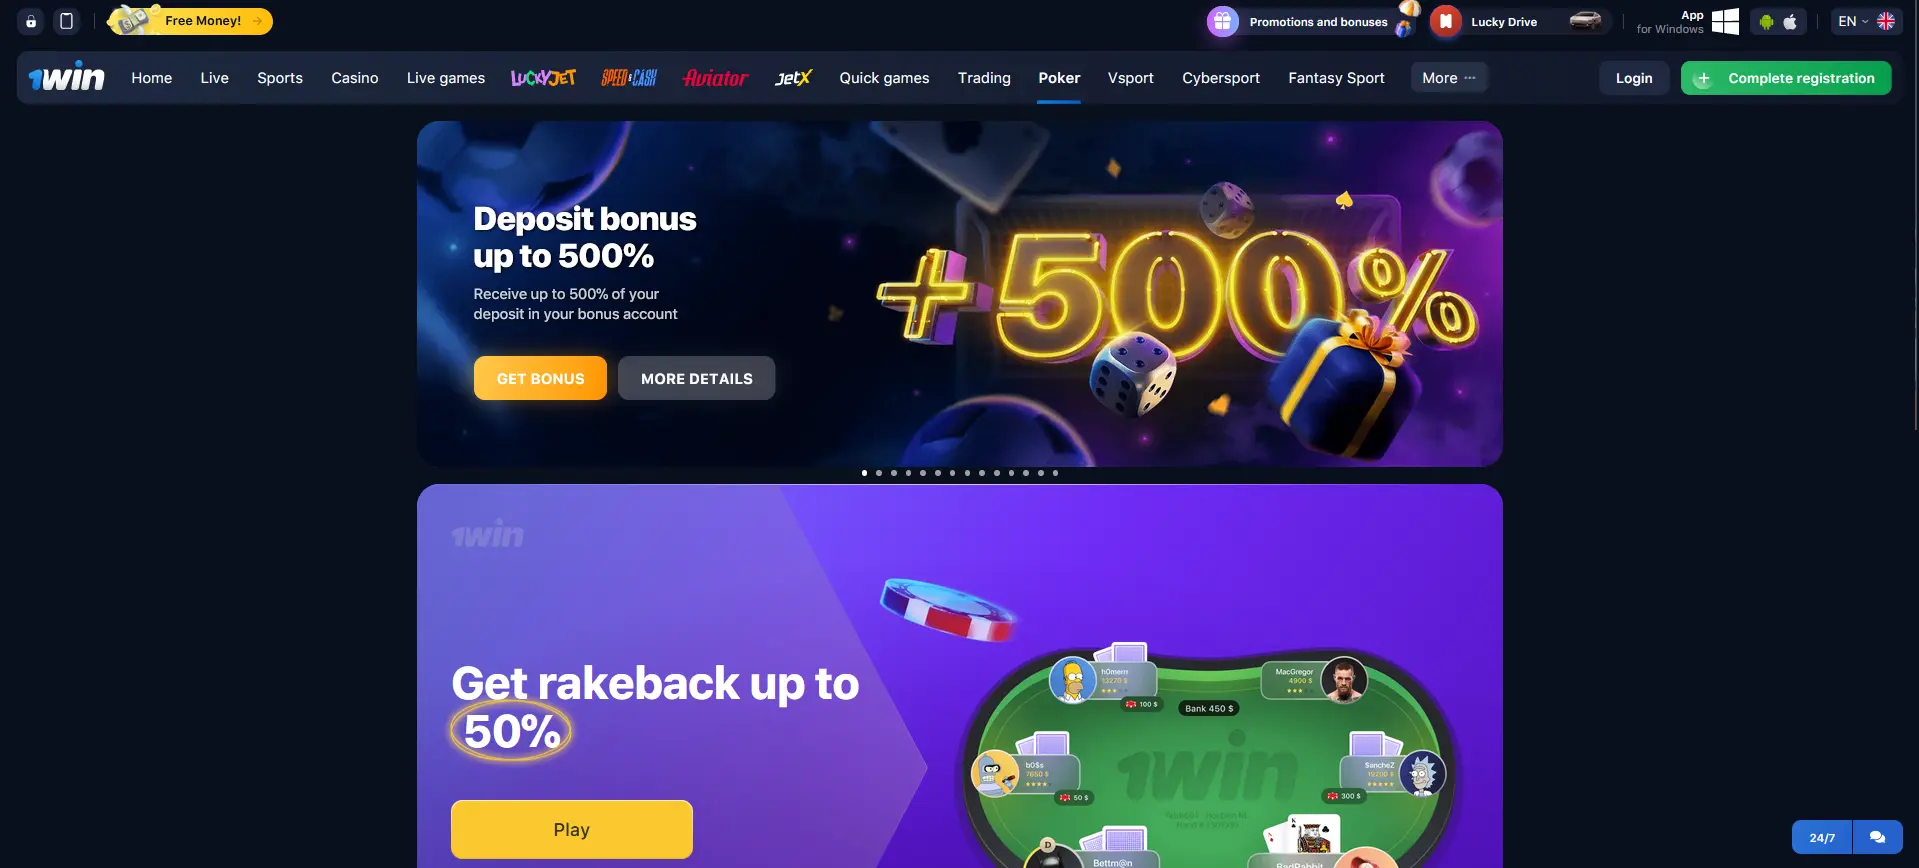Select the second carousel dot indicator

point(879,473)
